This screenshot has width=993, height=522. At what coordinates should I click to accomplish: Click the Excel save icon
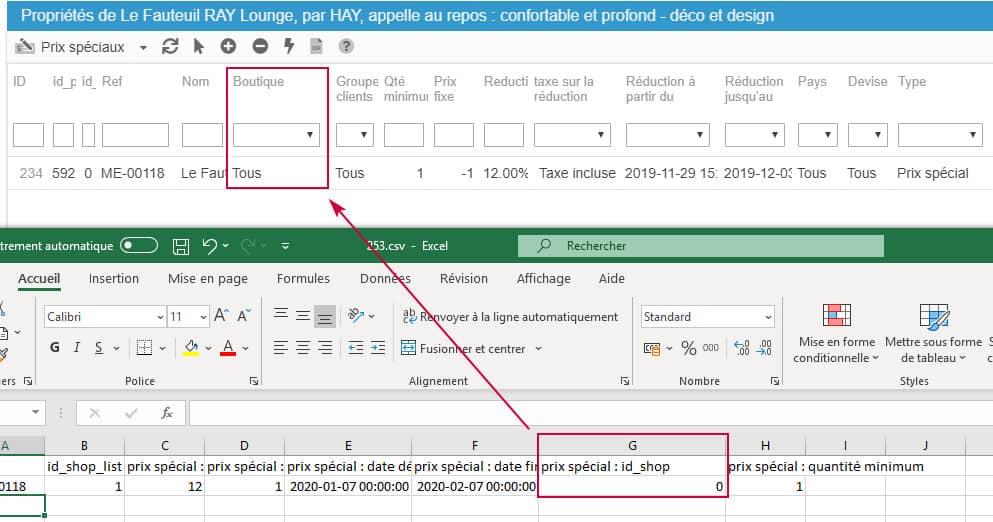181,245
